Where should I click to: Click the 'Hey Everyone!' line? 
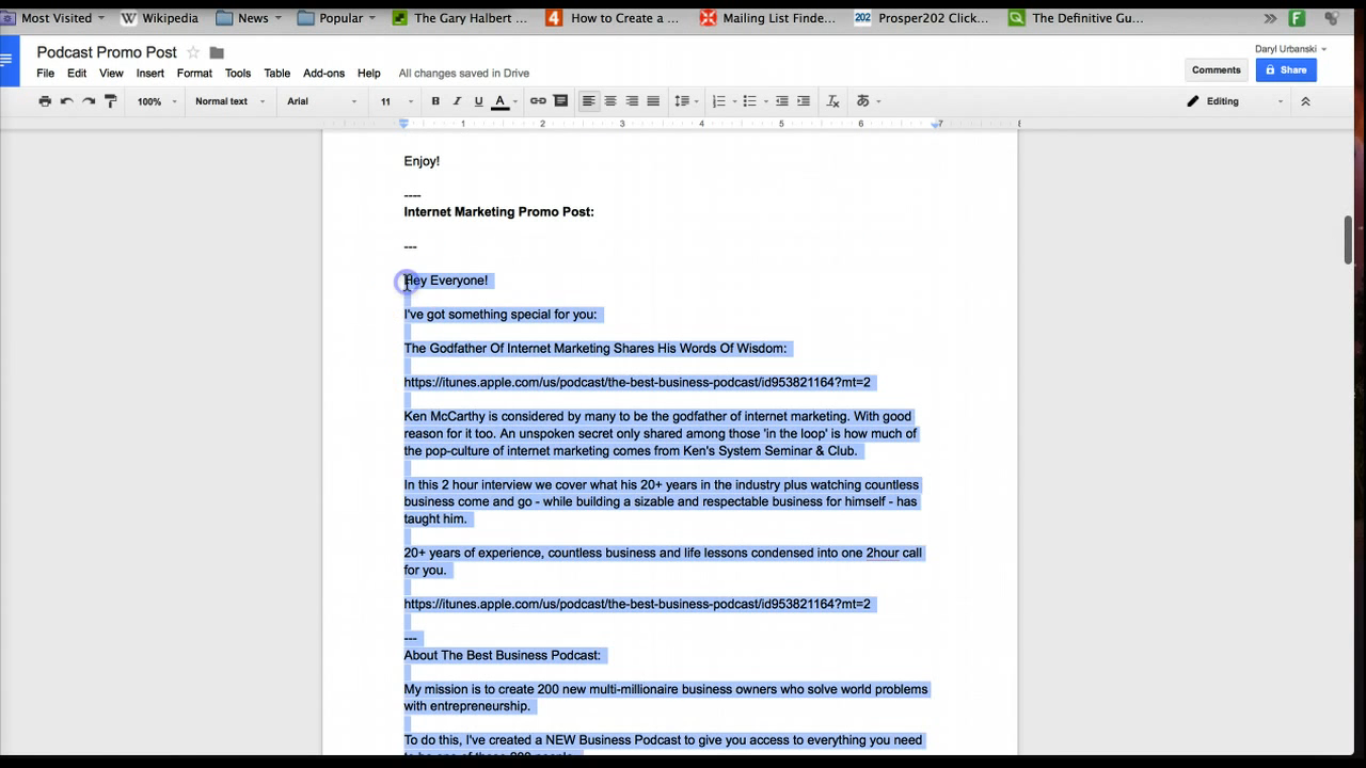pyautogui.click(x=446, y=281)
